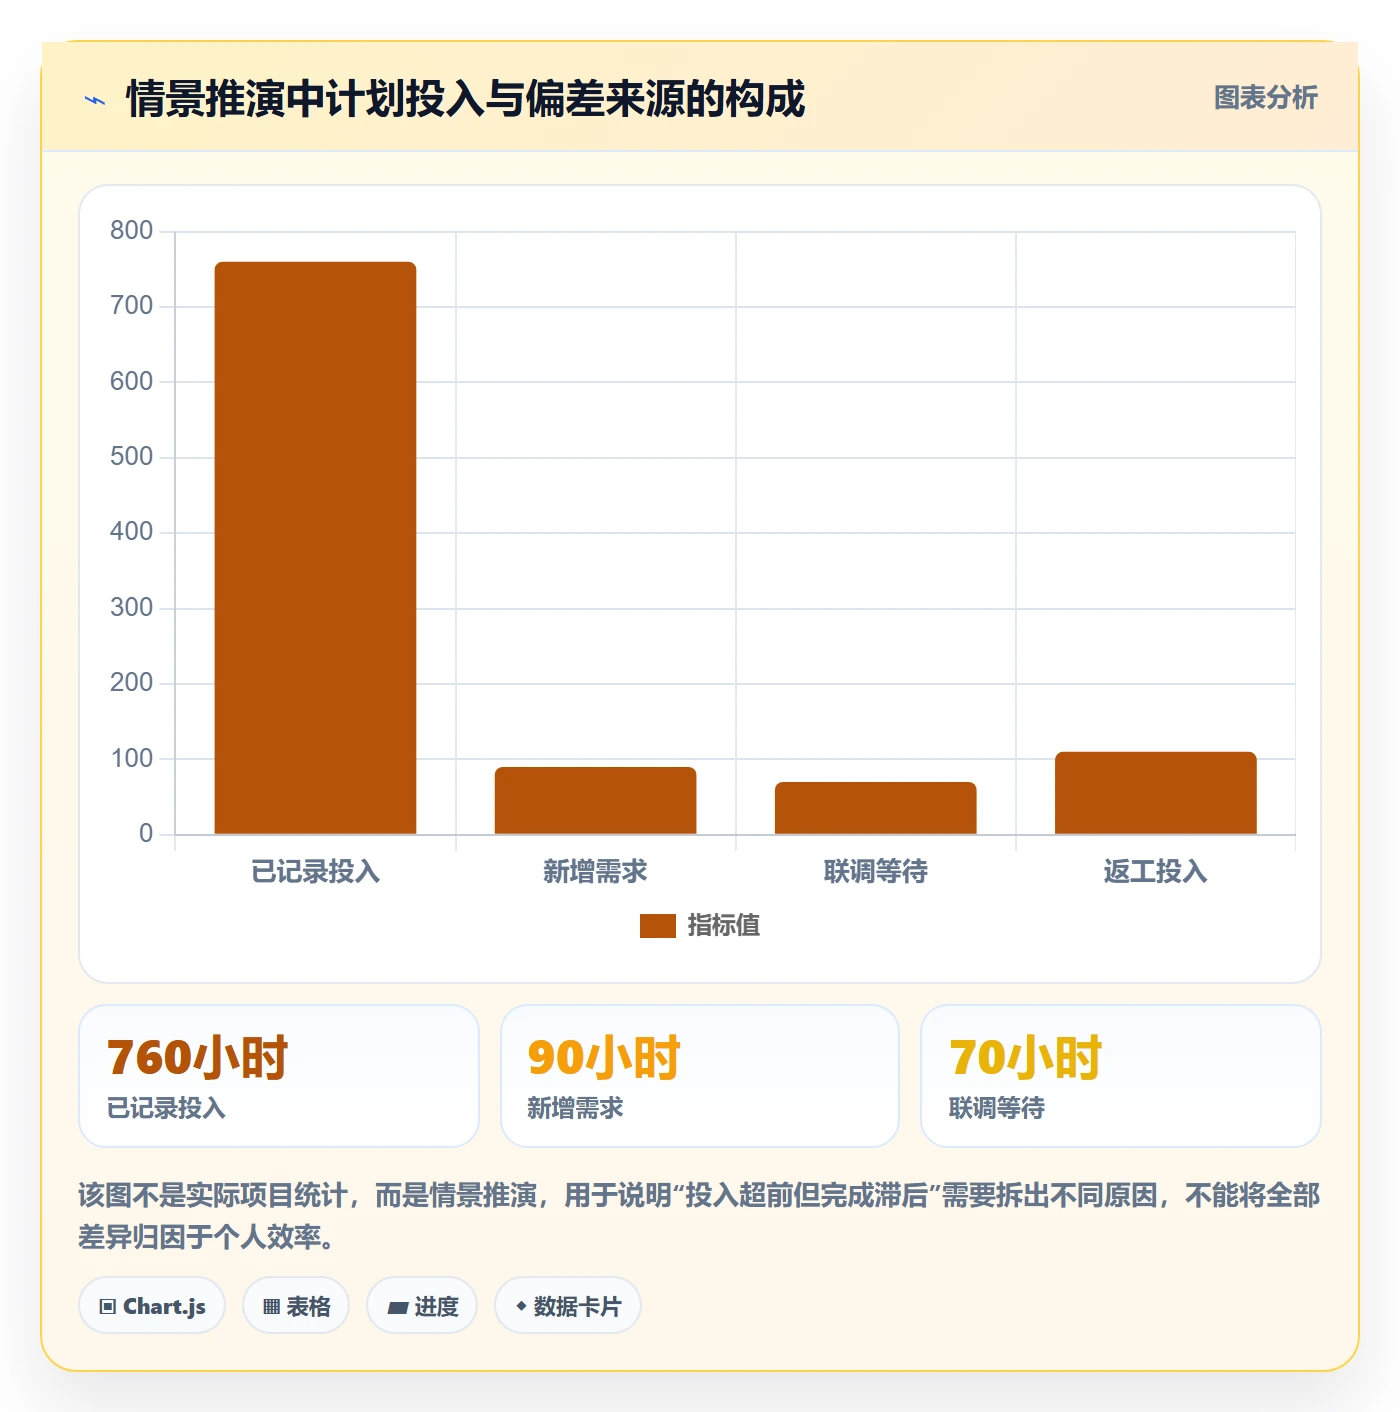Open the 90小时 新增需求 data card

[700, 1076]
